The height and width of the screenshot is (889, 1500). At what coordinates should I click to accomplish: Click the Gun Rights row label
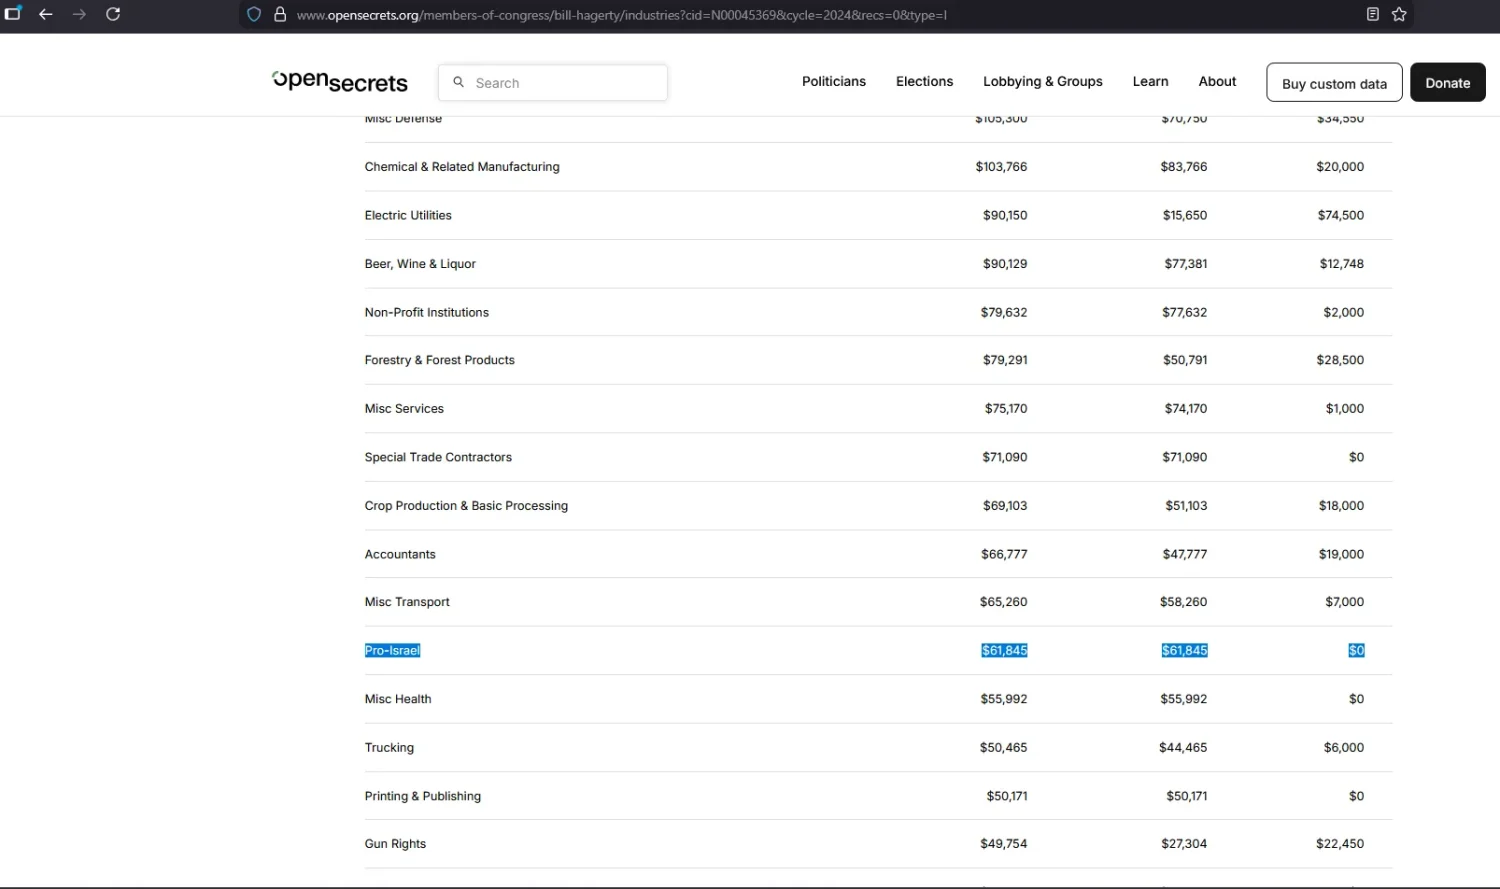click(395, 844)
